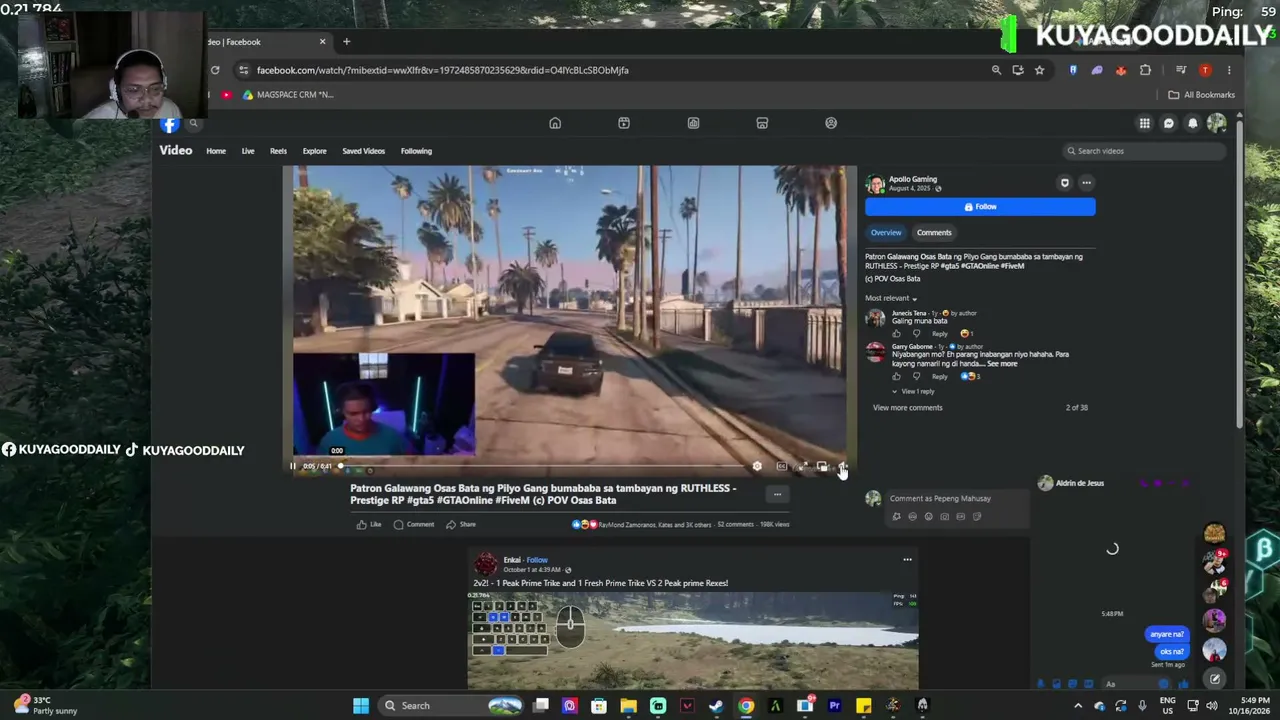Image resolution: width=1280 pixels, height=720 pixels.
Task: Save Apollo Gaming video with bookmark icon
Action: click(x=1064, y=183)
